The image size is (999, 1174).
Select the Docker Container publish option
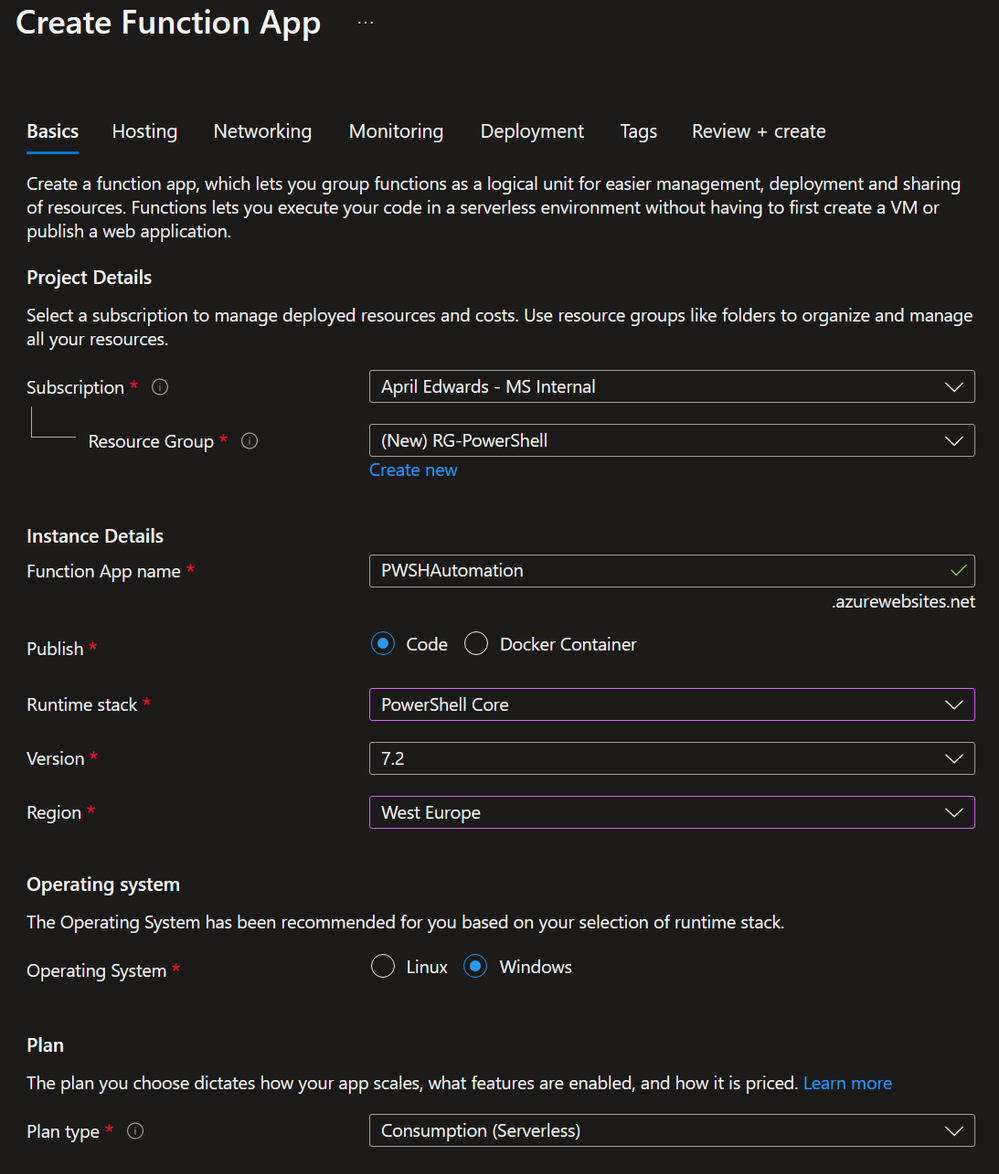[x=476, y=644]
